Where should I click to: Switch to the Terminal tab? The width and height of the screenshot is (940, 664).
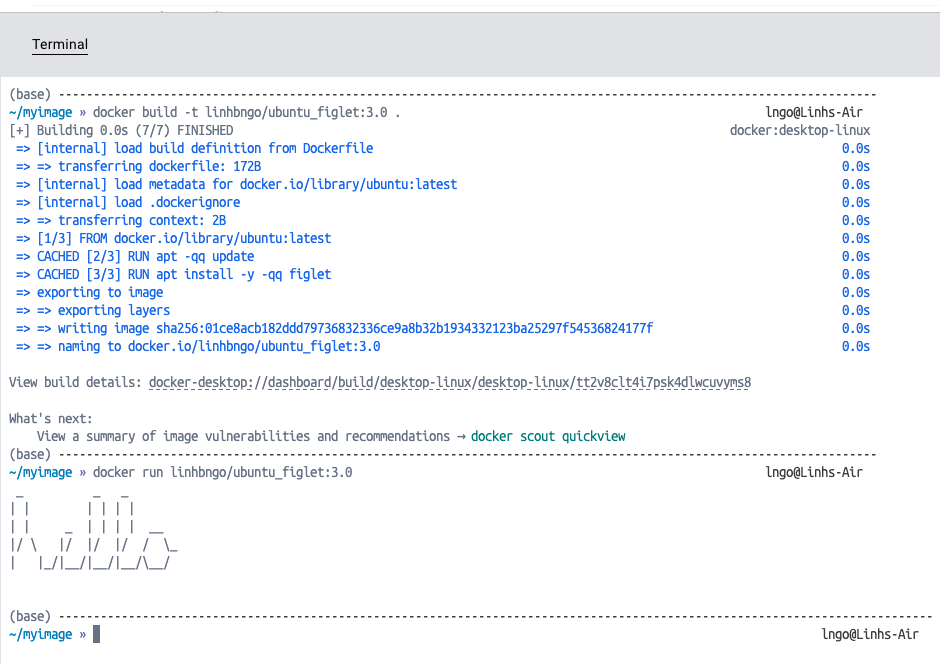[x=60, y=45]
